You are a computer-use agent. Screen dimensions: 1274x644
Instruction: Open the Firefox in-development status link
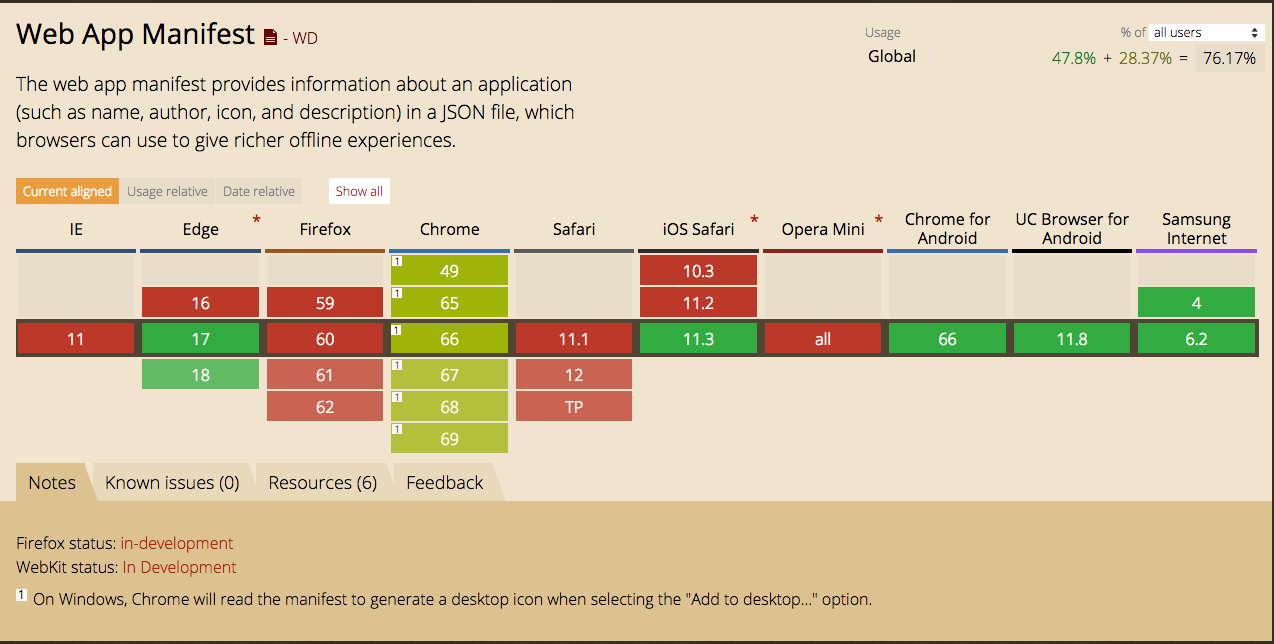[x=177, y=543]
